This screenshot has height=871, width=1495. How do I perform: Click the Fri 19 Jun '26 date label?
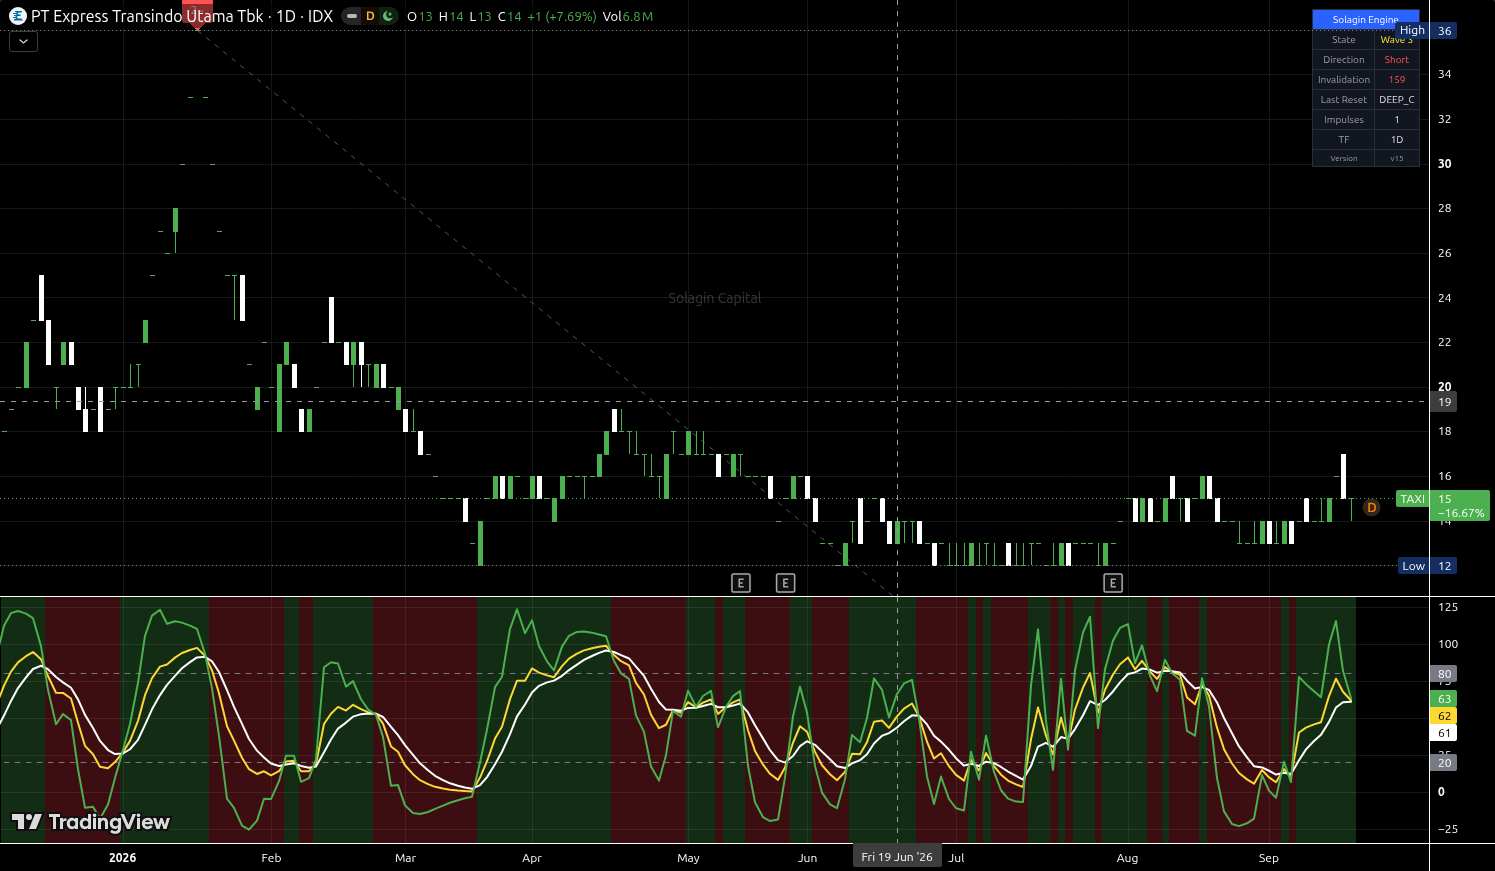pos(897,857)
